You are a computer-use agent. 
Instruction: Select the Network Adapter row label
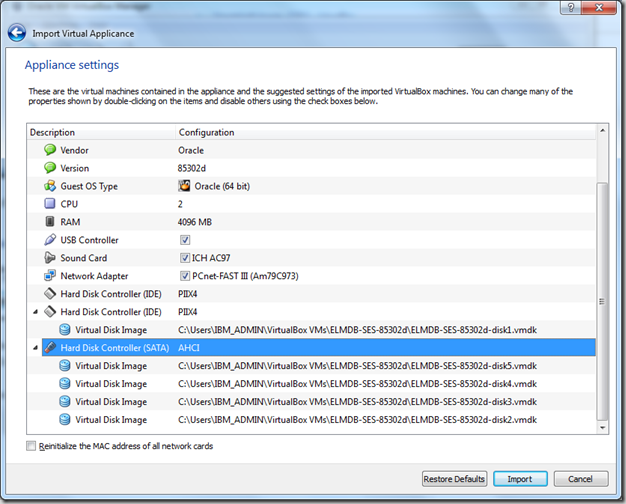tap(94, 276)
